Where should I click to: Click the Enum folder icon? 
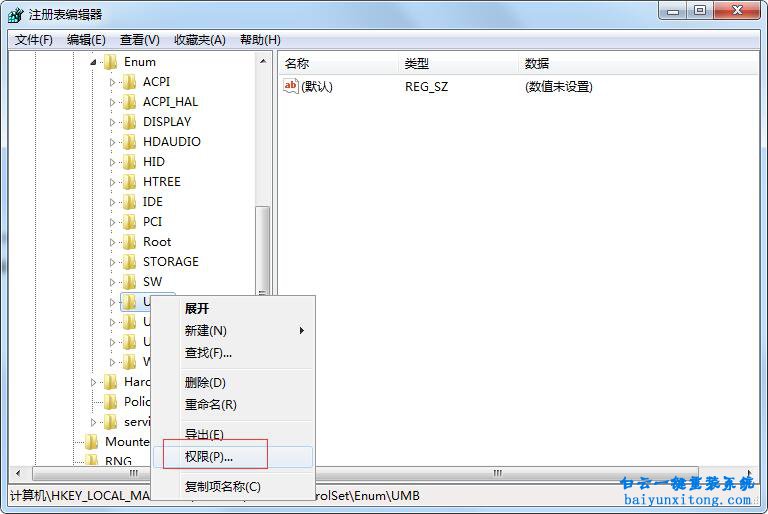click(x=111, y=62)
